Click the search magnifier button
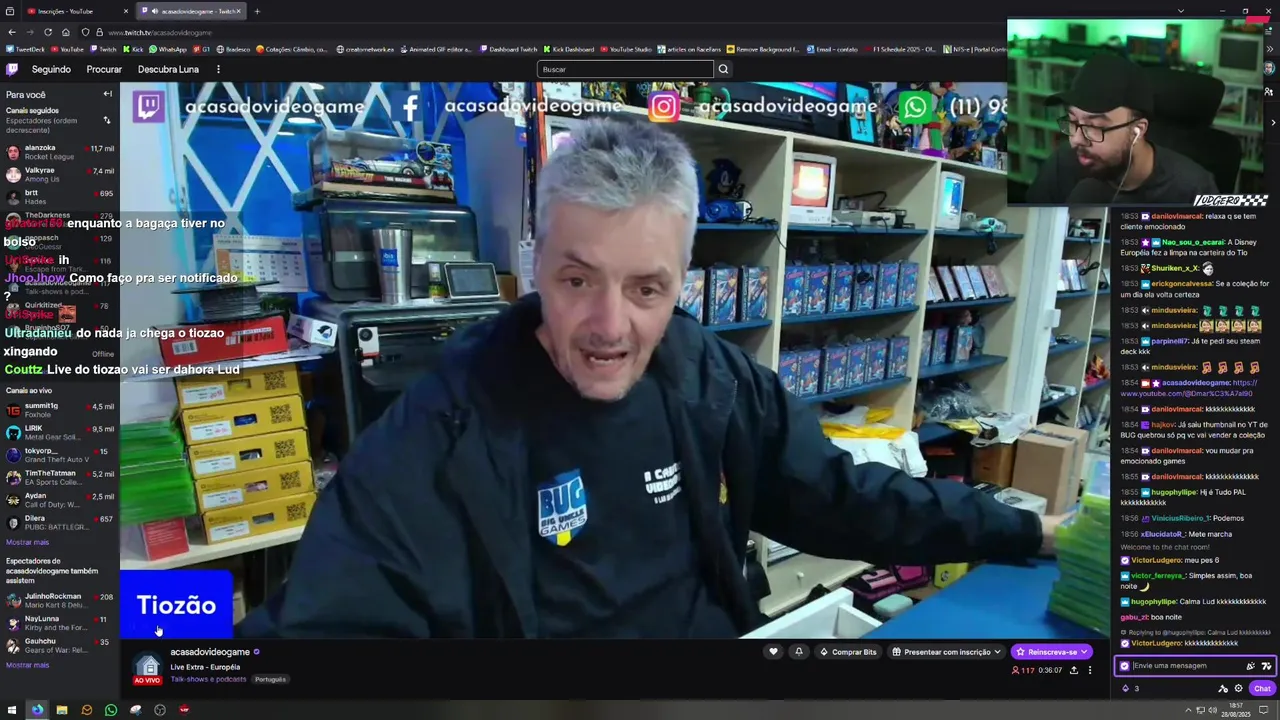Screen dimensions: 1280x720 click(723, 69)
